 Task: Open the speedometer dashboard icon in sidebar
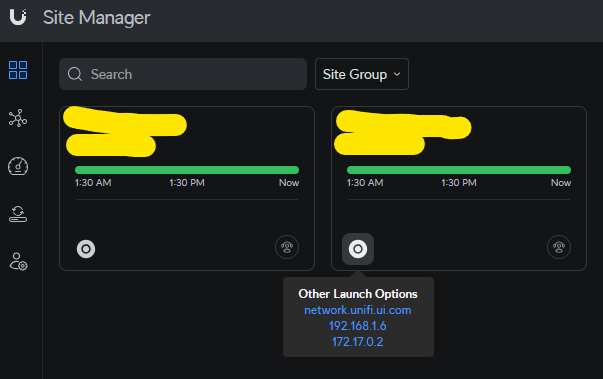[x=18, y=166]
